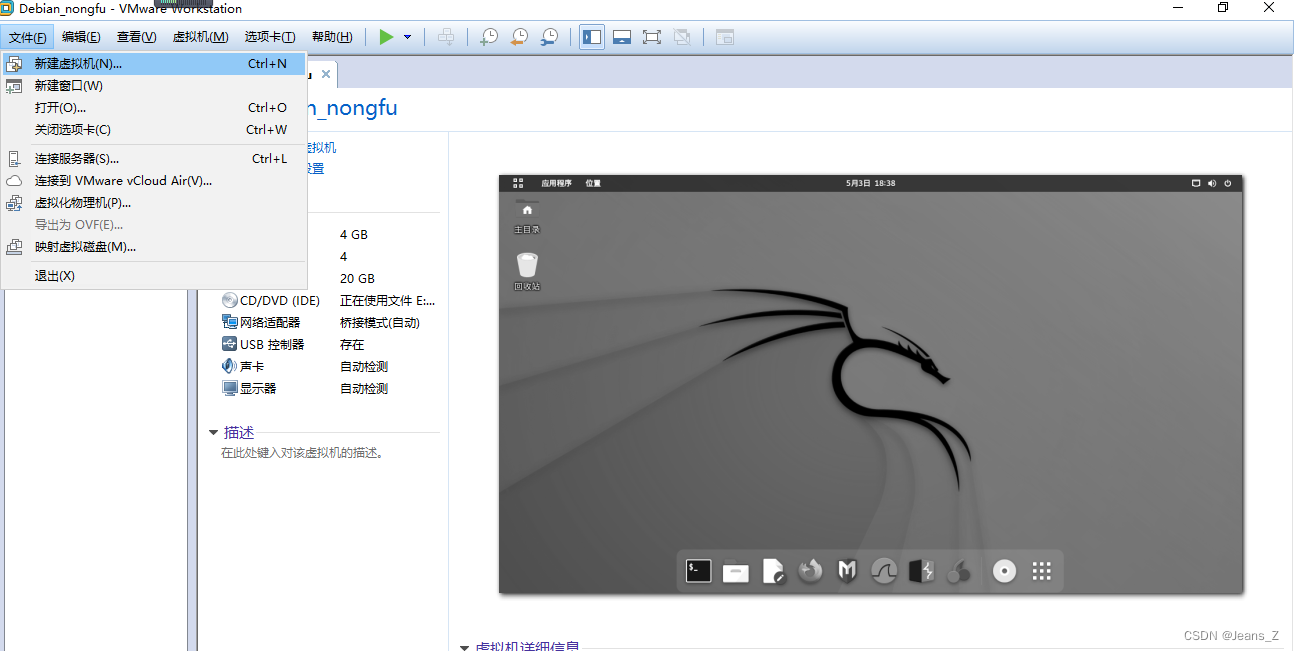Open the 虚拟机 menu
Image resolution: width=1294 pixels, height=651 pixels.
pyautogui.click(x=200, y=36)
